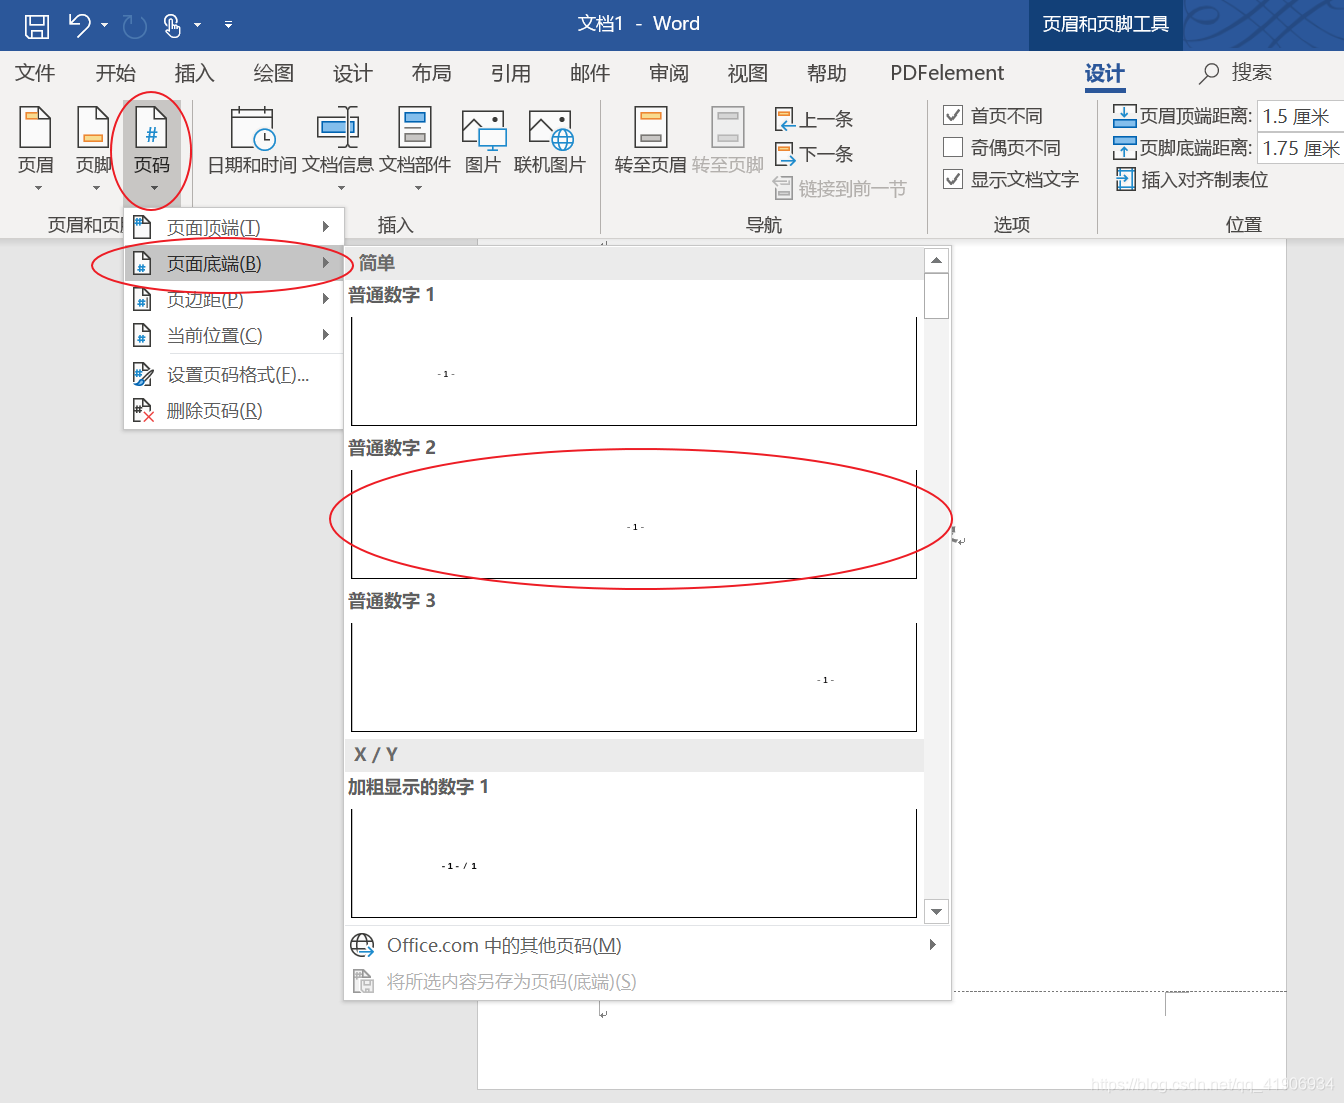Click the 页码 page number button
Screen dimensions: 1344x1103
point(152,148)
